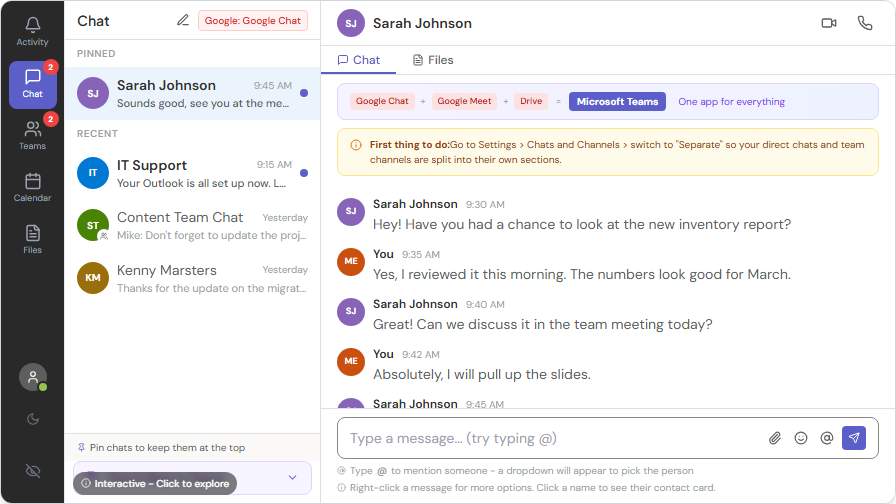Click the Sarah Johnson name in the header

(x=422, y=23)
